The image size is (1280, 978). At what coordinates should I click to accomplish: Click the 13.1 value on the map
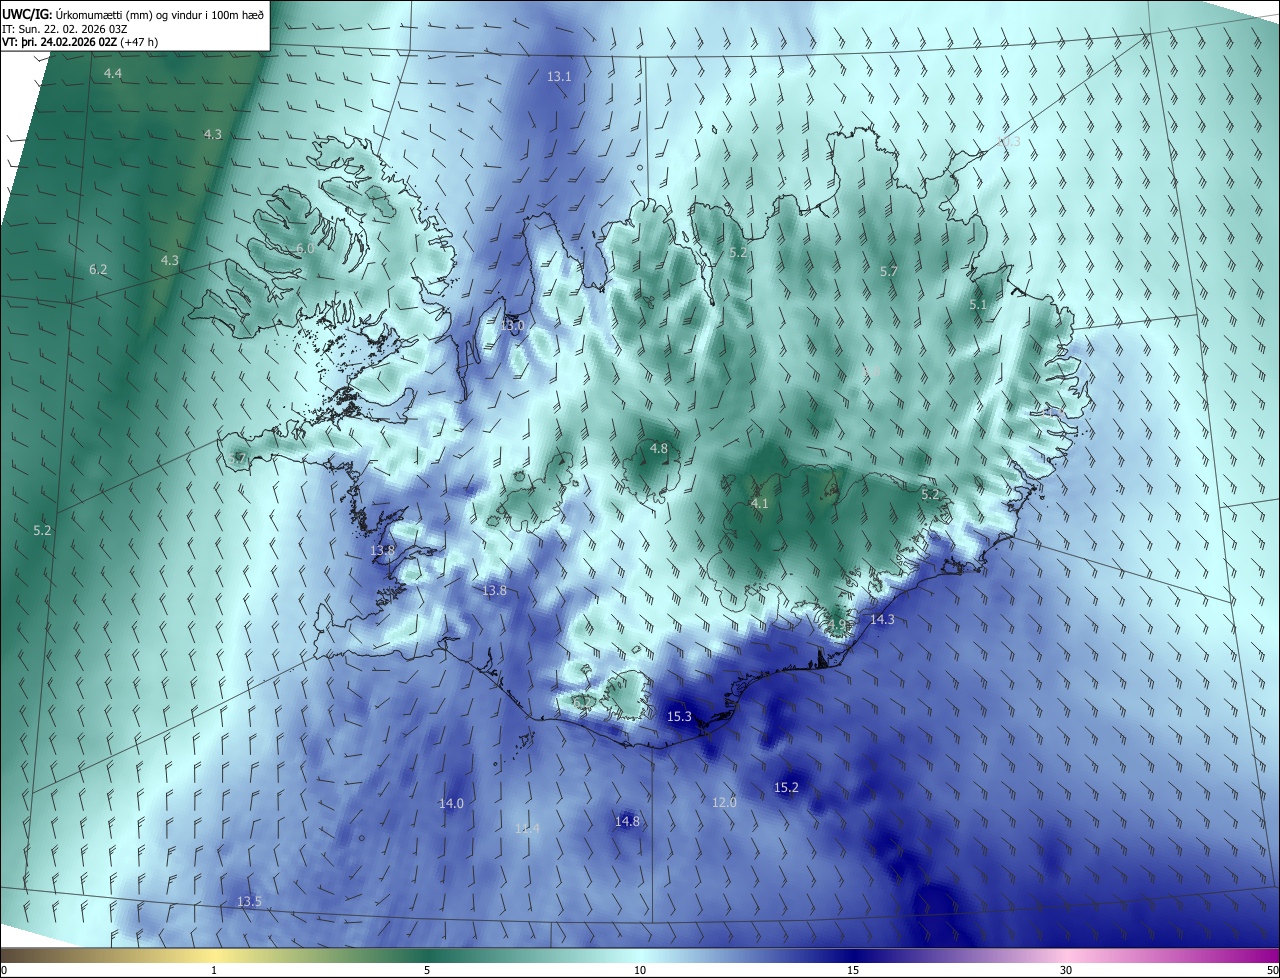click(559, 77)
